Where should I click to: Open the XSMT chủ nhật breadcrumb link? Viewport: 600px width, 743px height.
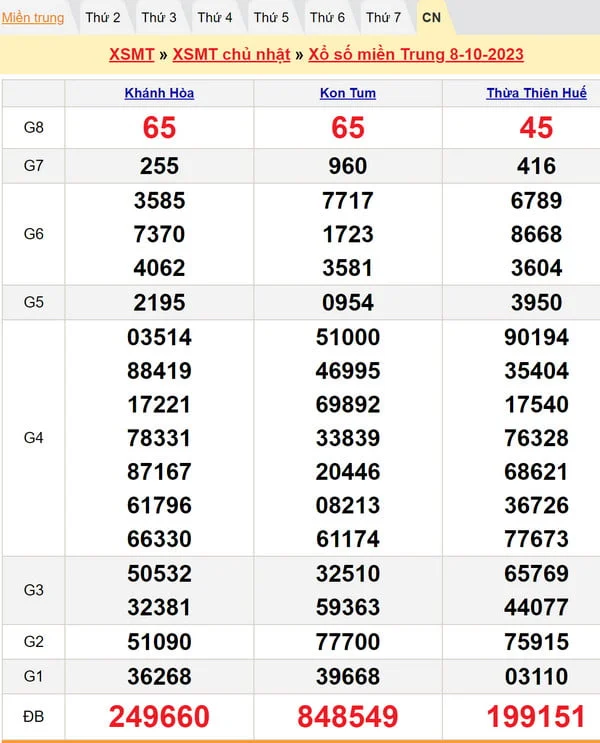[231, 54]
